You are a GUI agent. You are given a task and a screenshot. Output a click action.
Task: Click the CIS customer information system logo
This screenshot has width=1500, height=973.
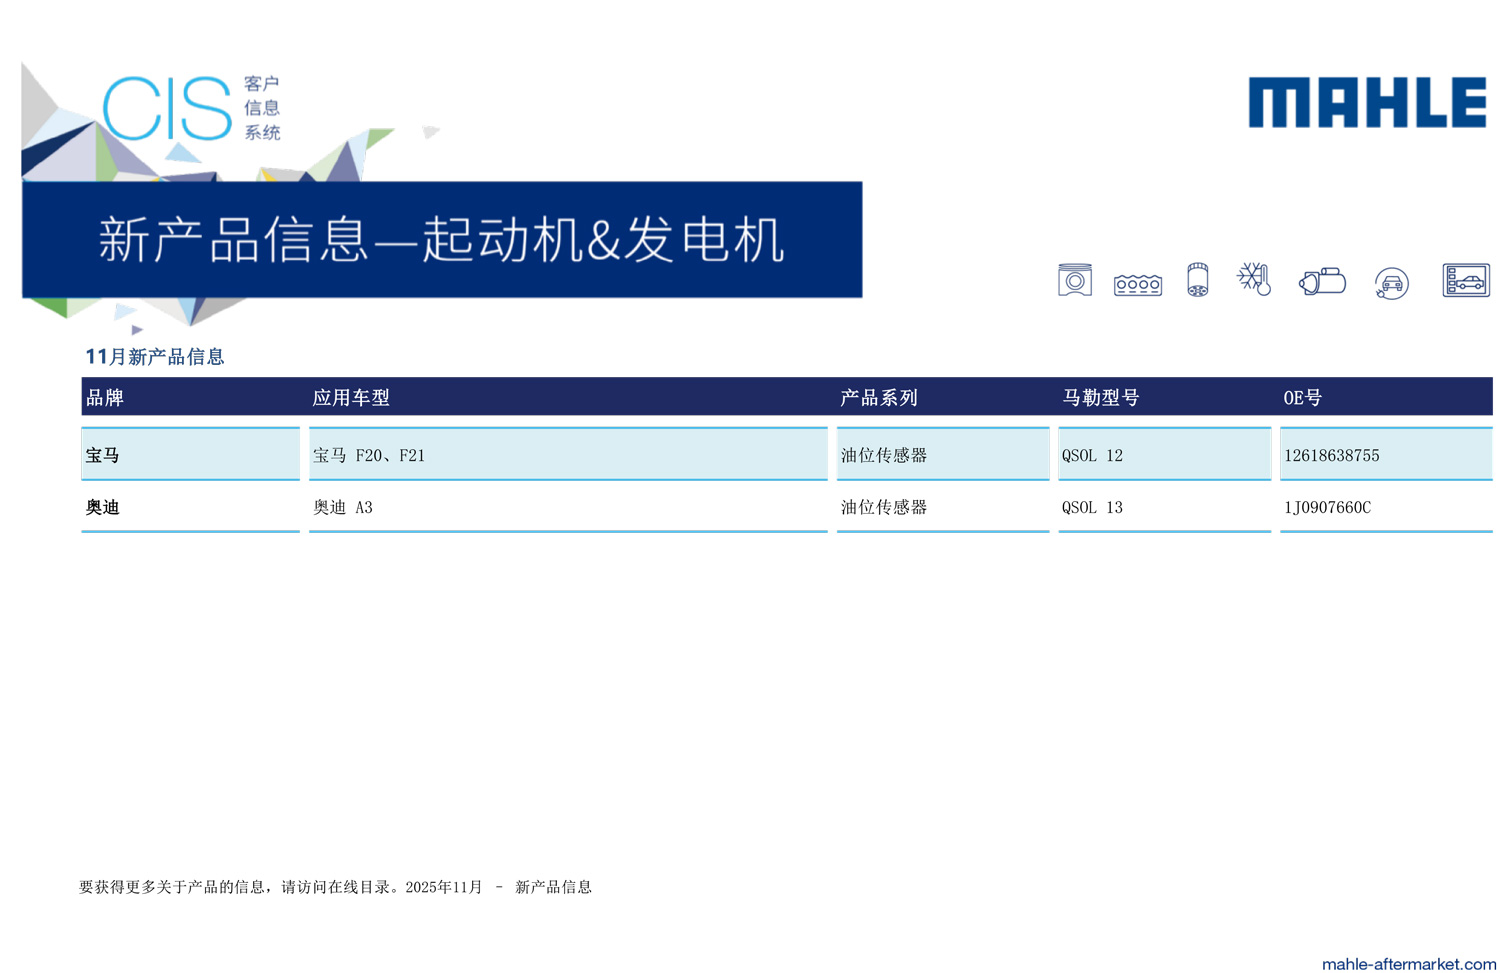pos(192,108)
